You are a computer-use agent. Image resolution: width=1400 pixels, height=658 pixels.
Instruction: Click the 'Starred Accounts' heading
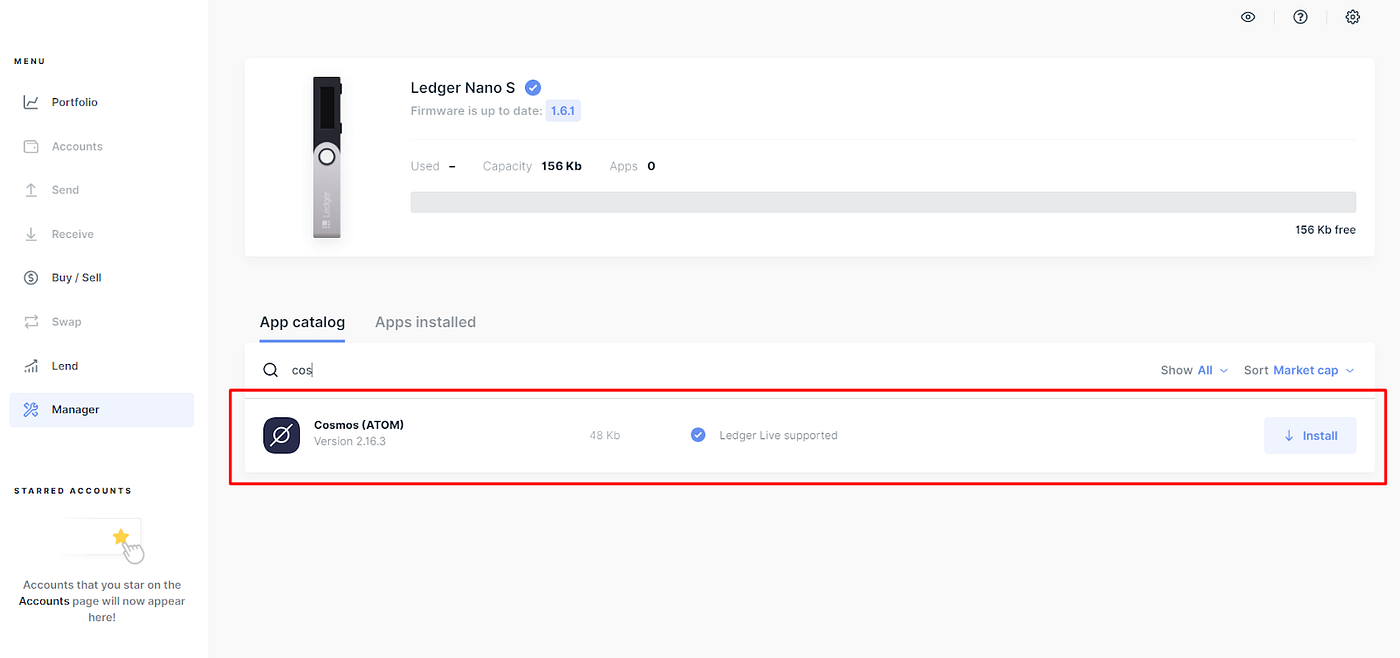[73, 491]
